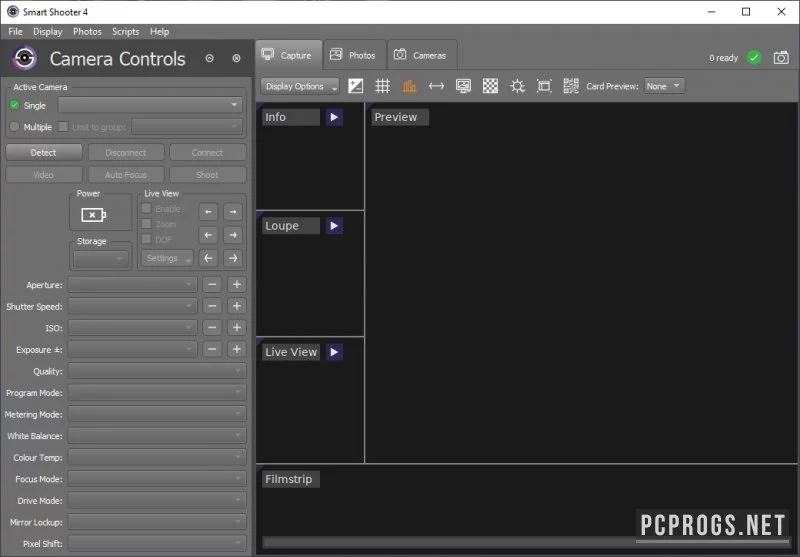Select the Single active camera radio
Image resolution: width=800 pixels, height=557 pixels.
pos(14,105)
